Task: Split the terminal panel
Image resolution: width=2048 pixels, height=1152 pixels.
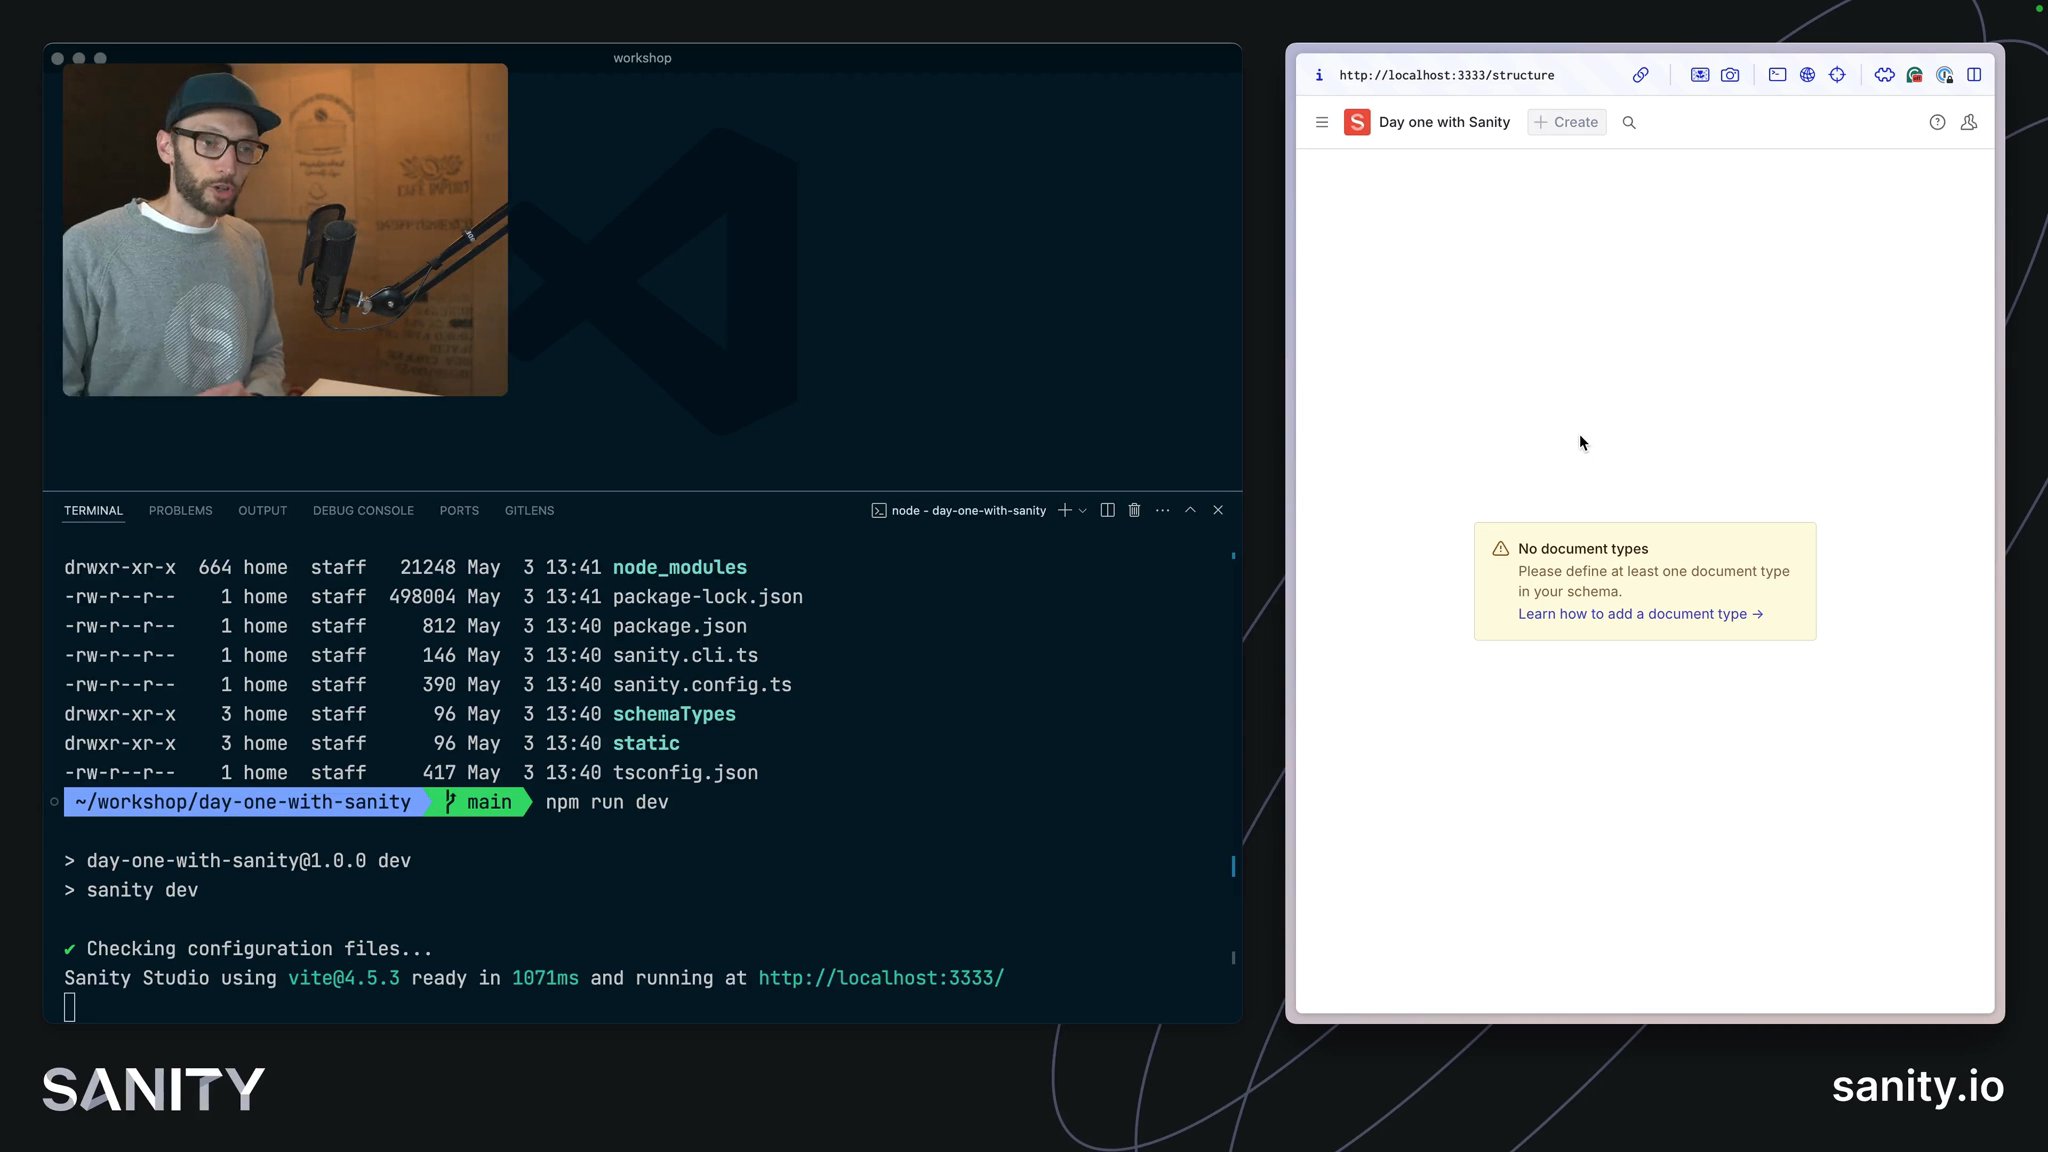Action: pos(1107,510)
